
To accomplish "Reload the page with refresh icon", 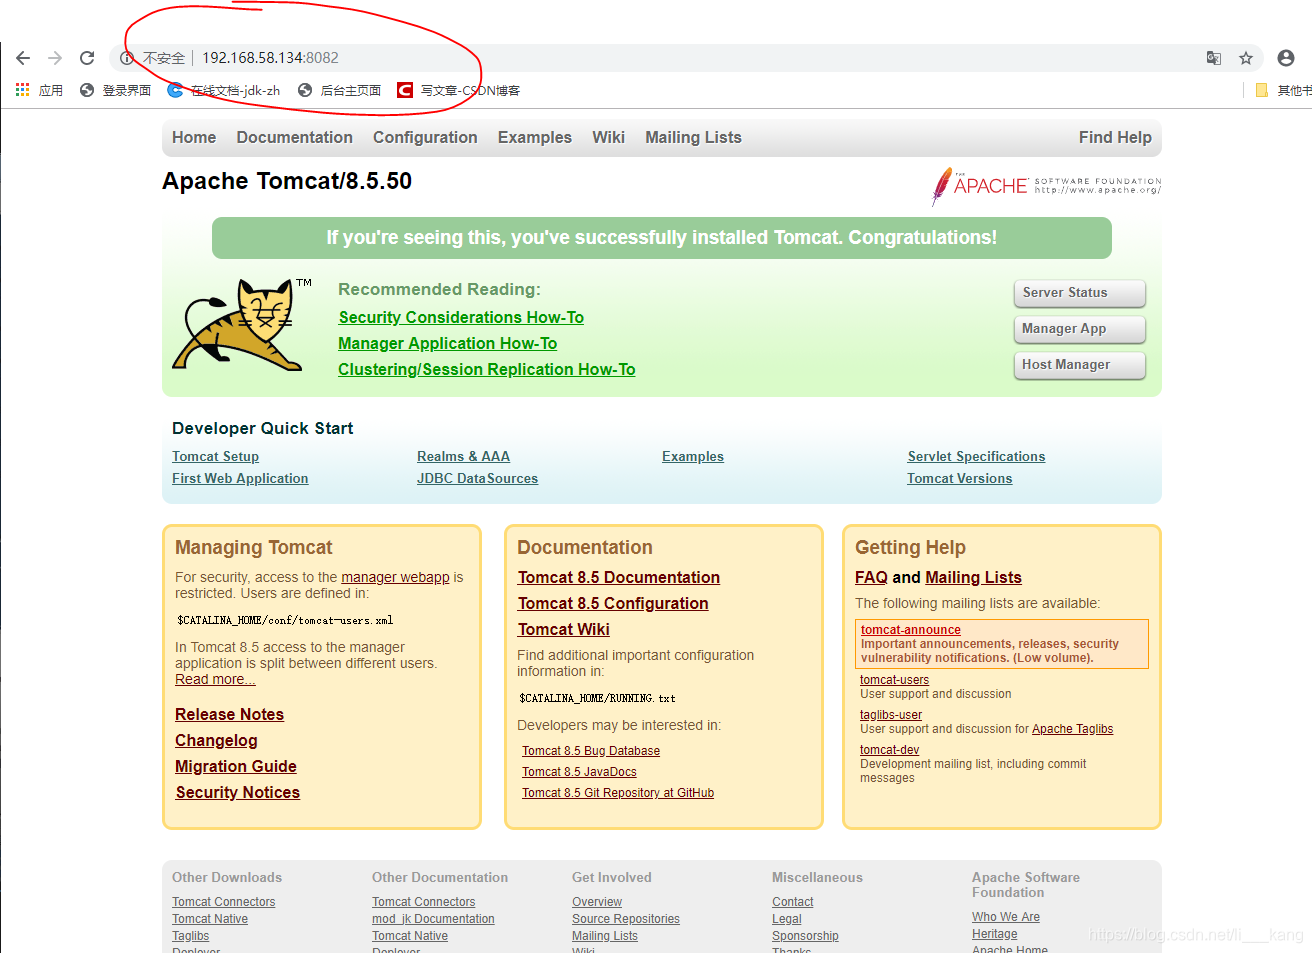I will point(87,58).
